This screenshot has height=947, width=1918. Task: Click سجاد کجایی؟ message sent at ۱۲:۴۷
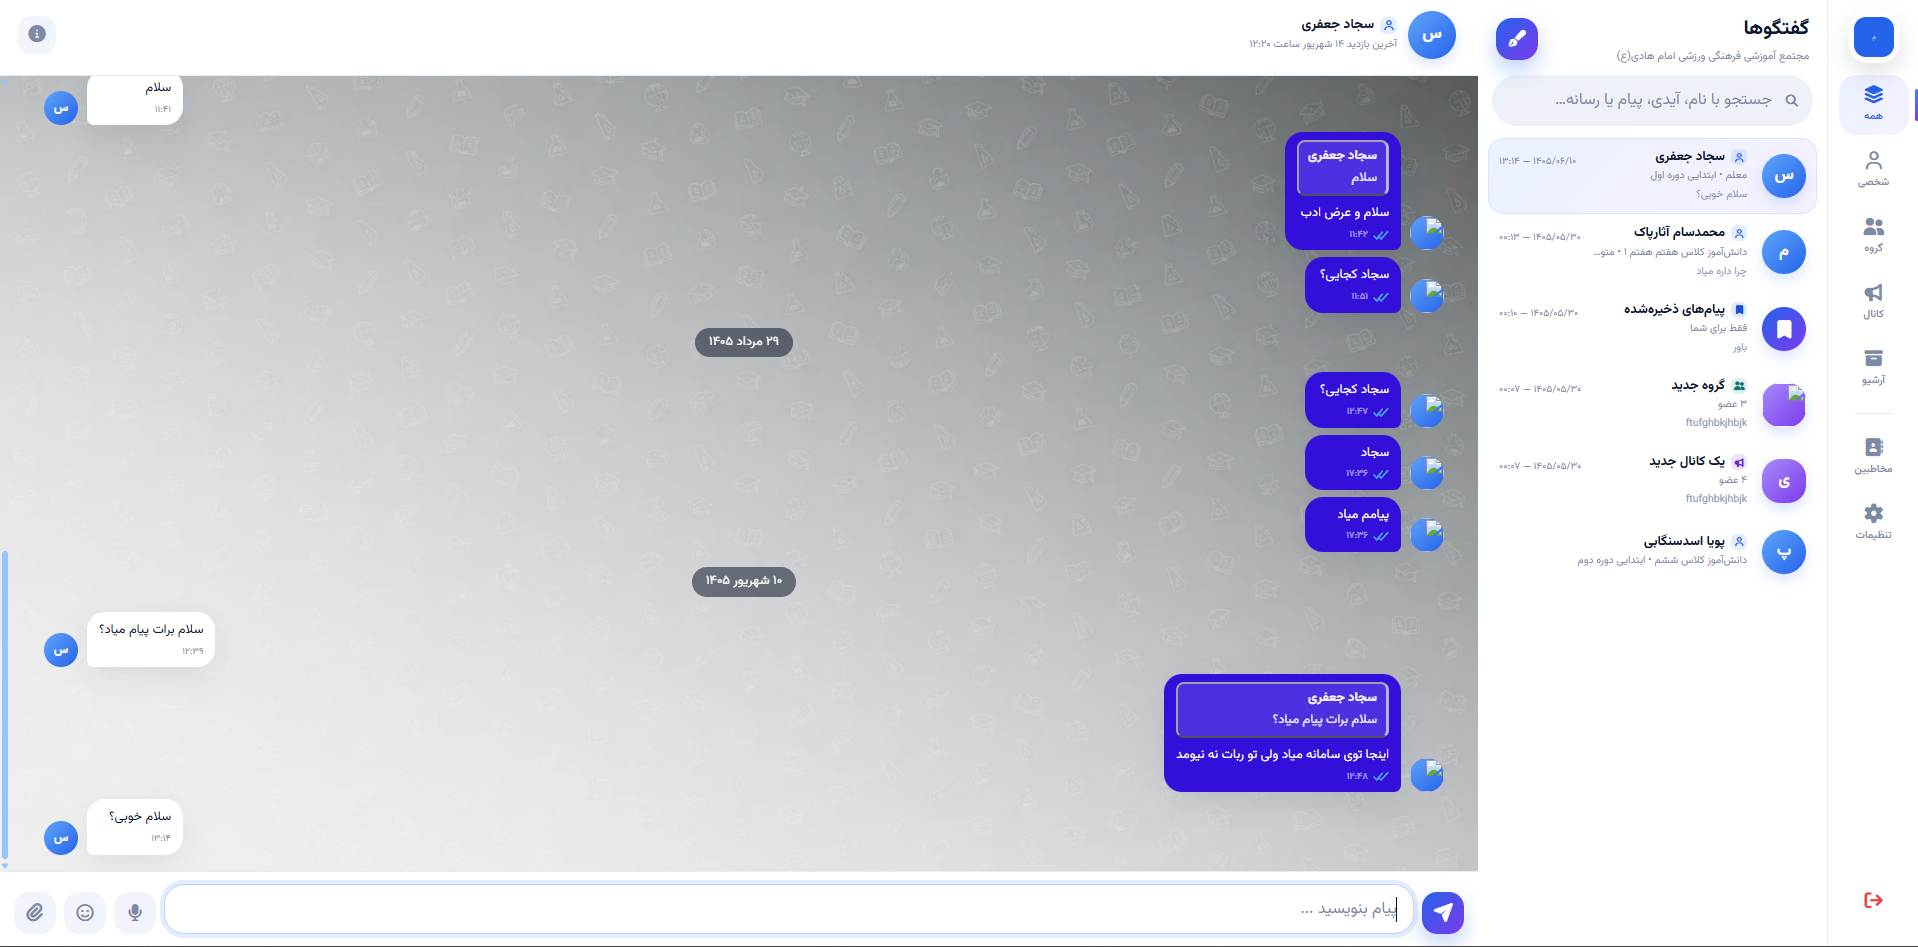[1353, 400]
